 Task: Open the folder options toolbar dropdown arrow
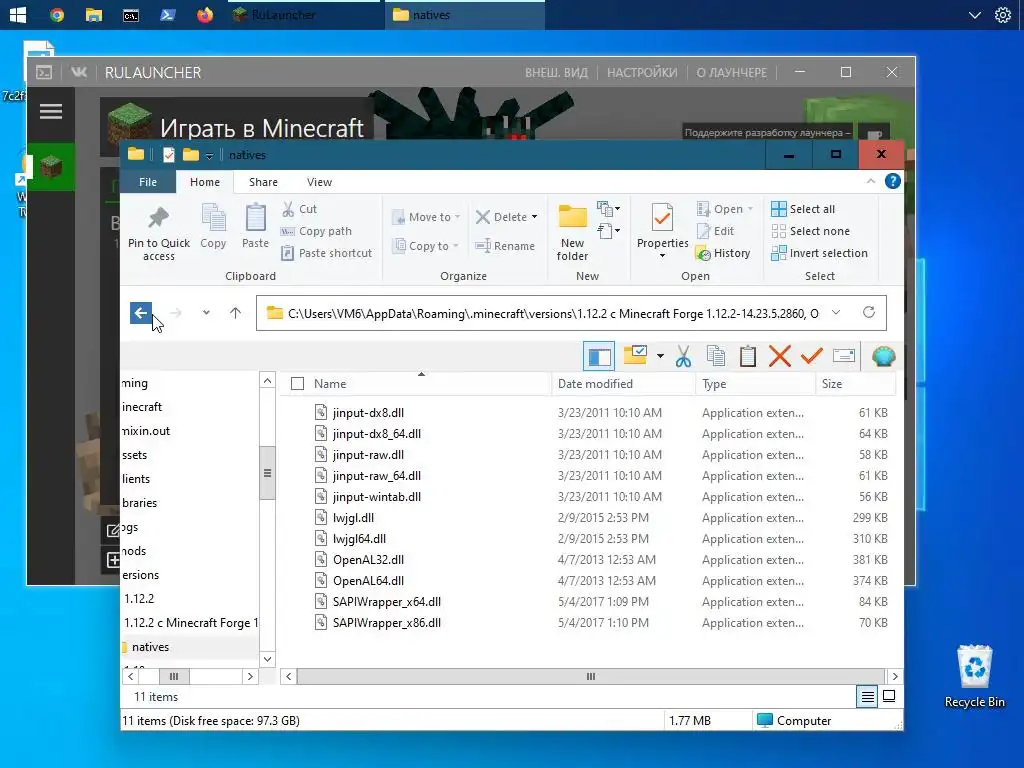pos(660,356)
